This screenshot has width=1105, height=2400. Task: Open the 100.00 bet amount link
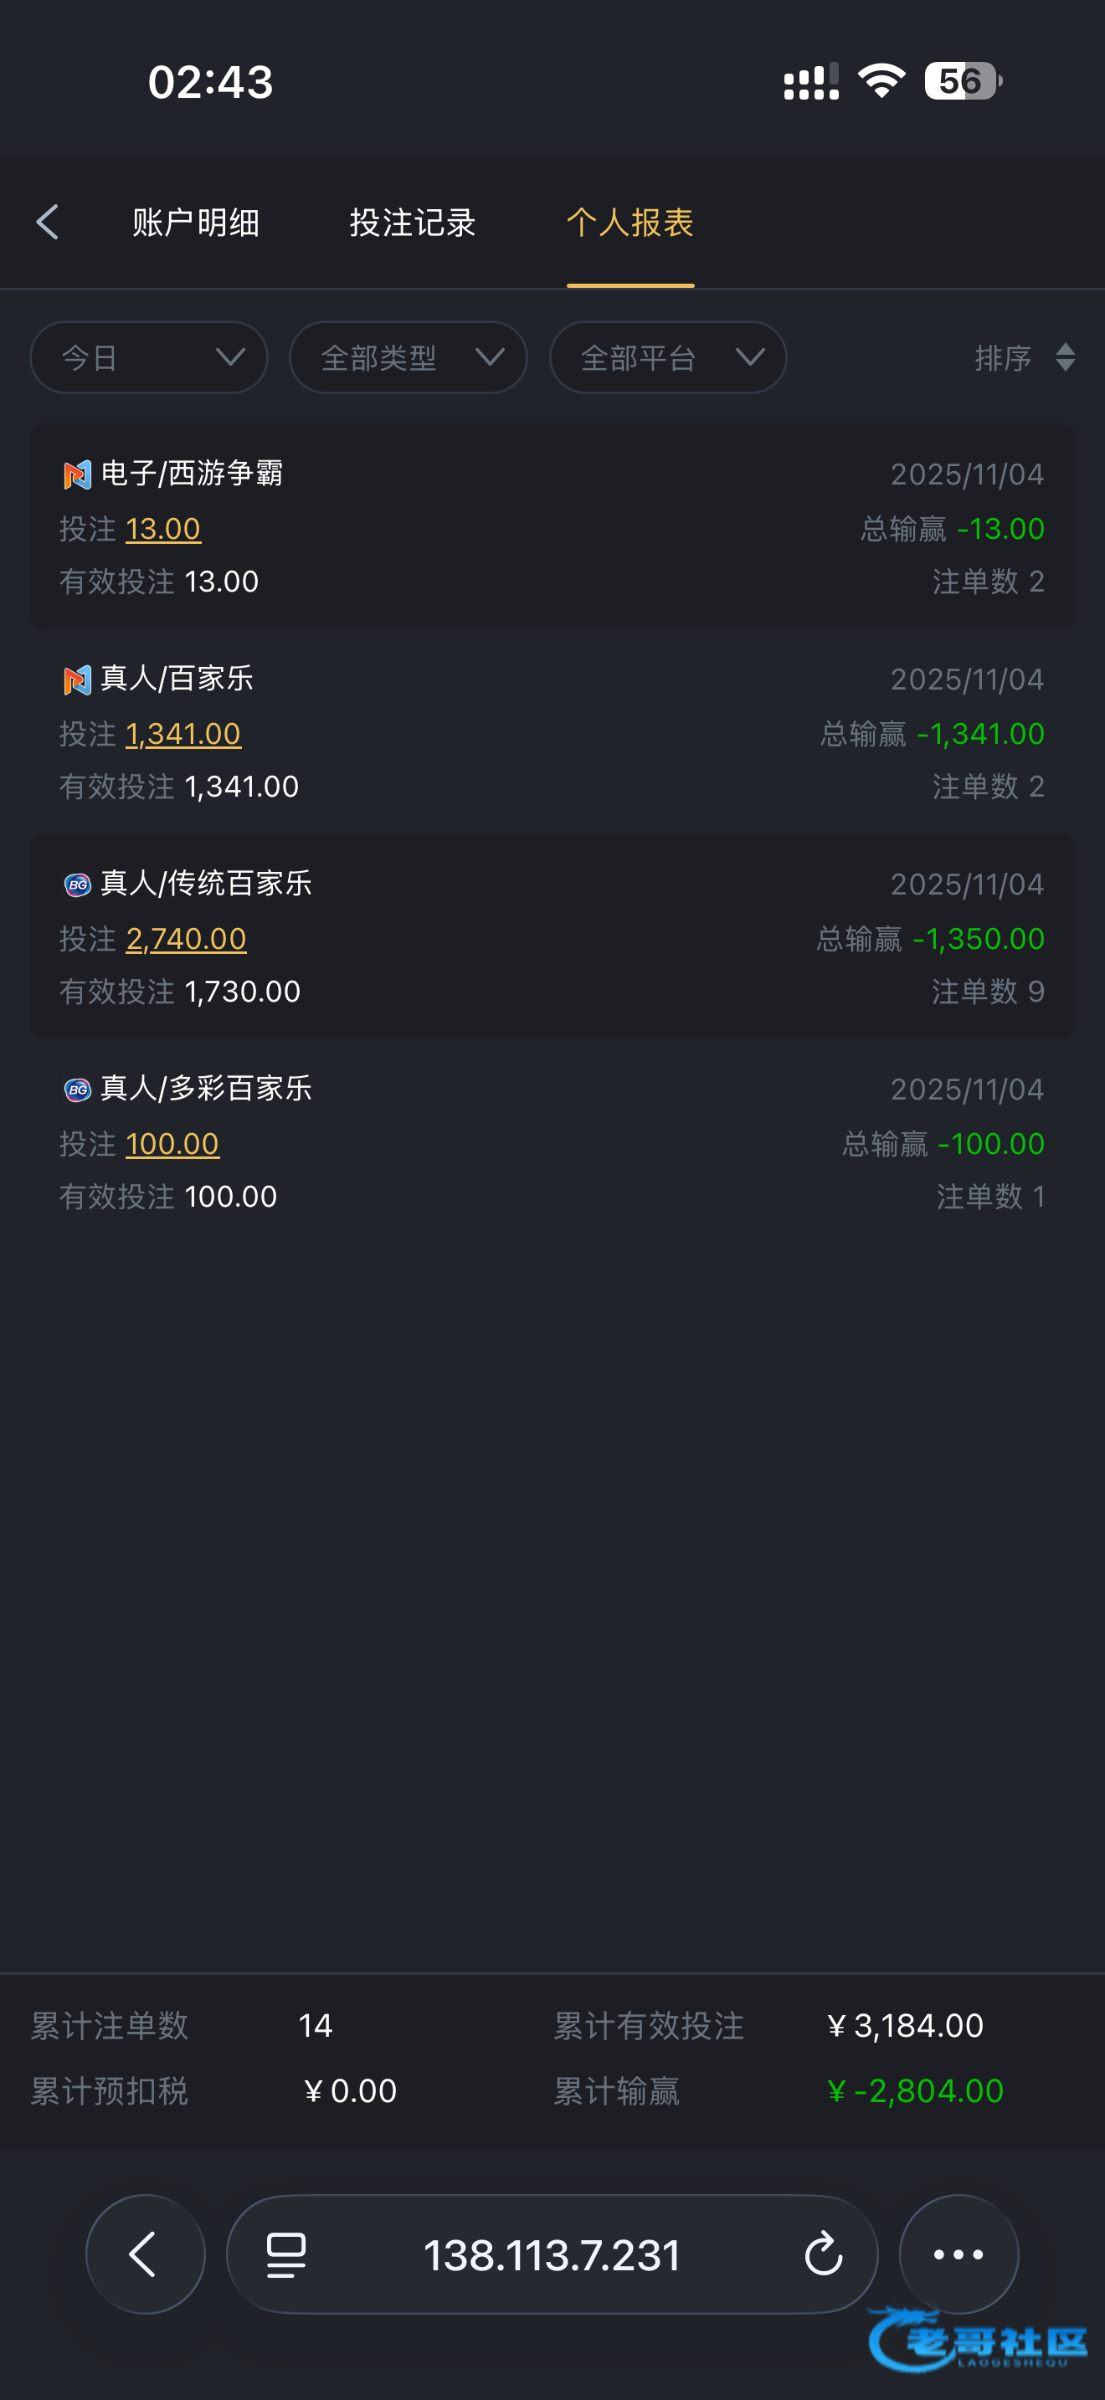(x=172, y=1144)
